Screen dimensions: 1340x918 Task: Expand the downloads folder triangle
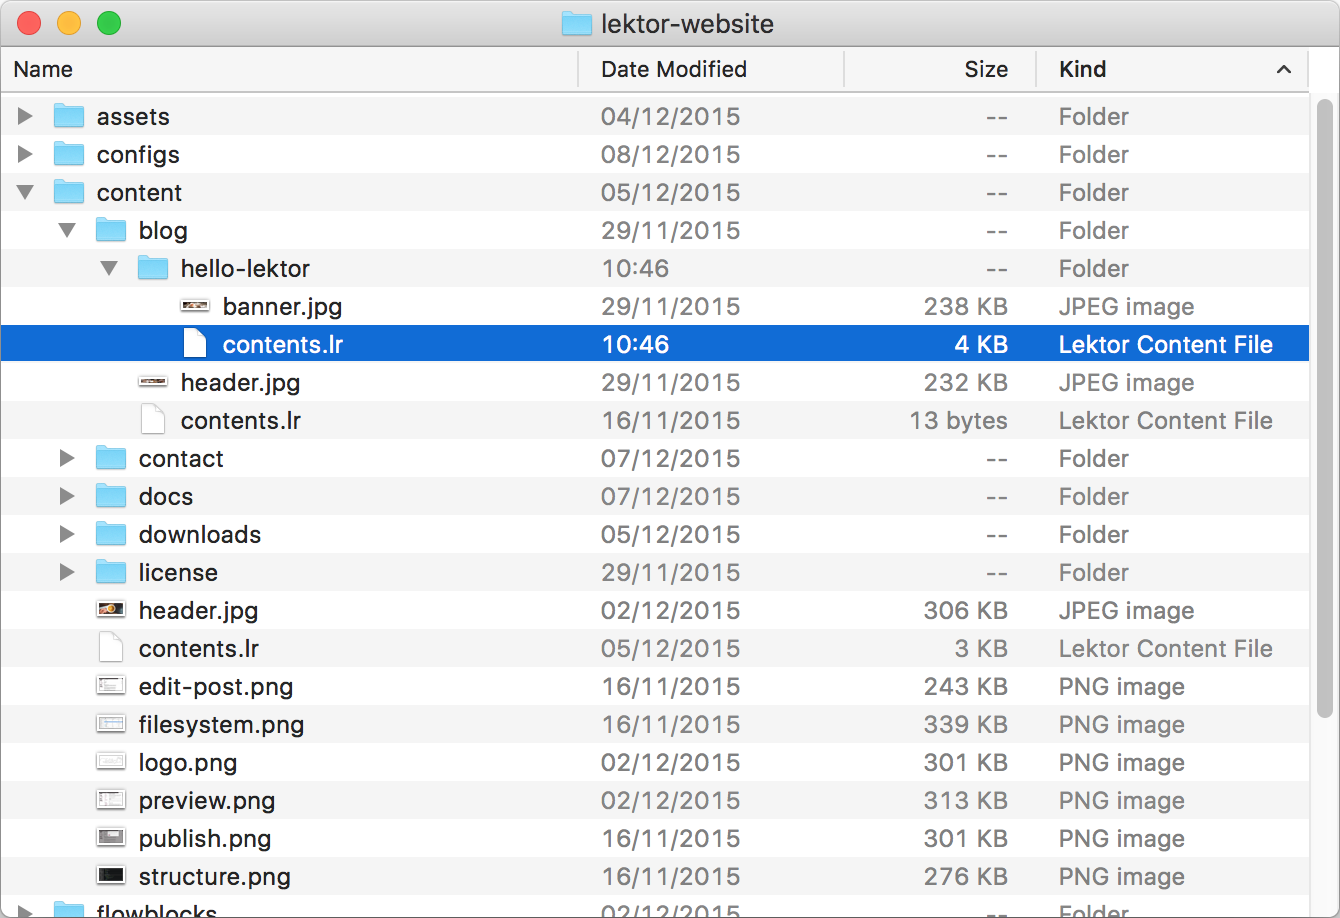click(67, 534)
